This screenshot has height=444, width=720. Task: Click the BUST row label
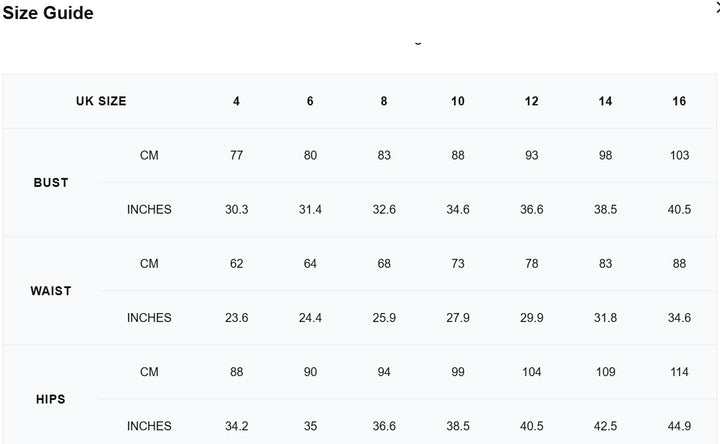(x=51, y=183)
